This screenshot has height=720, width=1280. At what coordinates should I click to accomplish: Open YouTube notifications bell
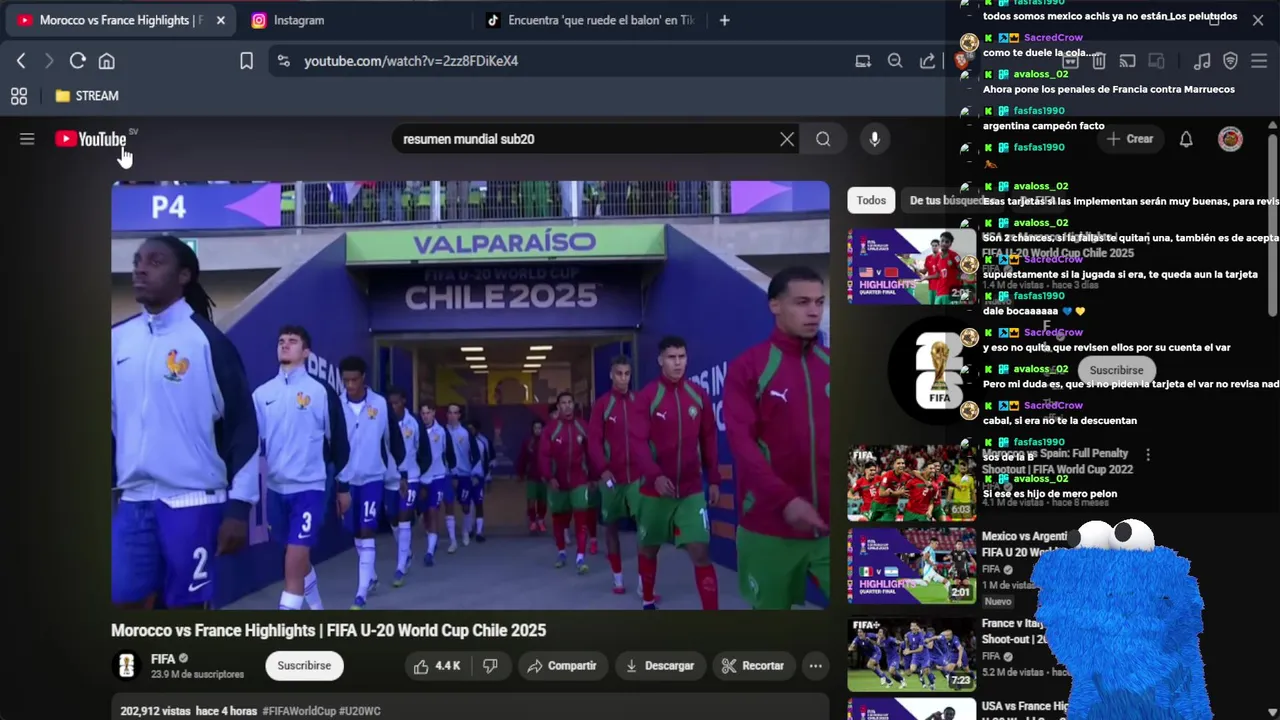click(1186, 139)
